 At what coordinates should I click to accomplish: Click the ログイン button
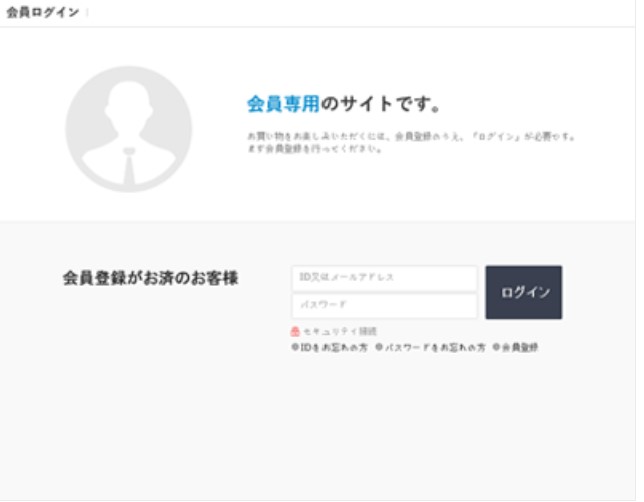click(524, 292)
